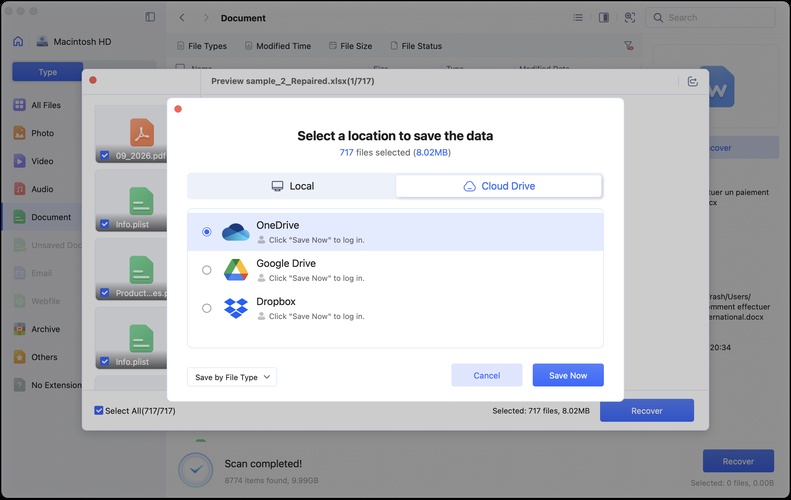The height and width of the screenshot is (500, 791).
Task: Switch to list view icon
Action: [x=578, y=18]
